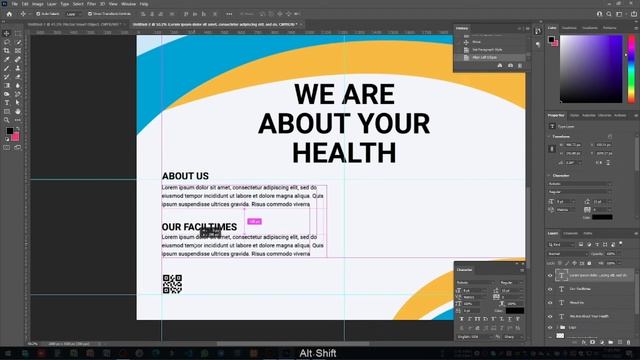Image resolution: width=640 pixels, height=360 pixels.
Task: Toggle Faux Bold in Character panel
Action: click(462, 319)
